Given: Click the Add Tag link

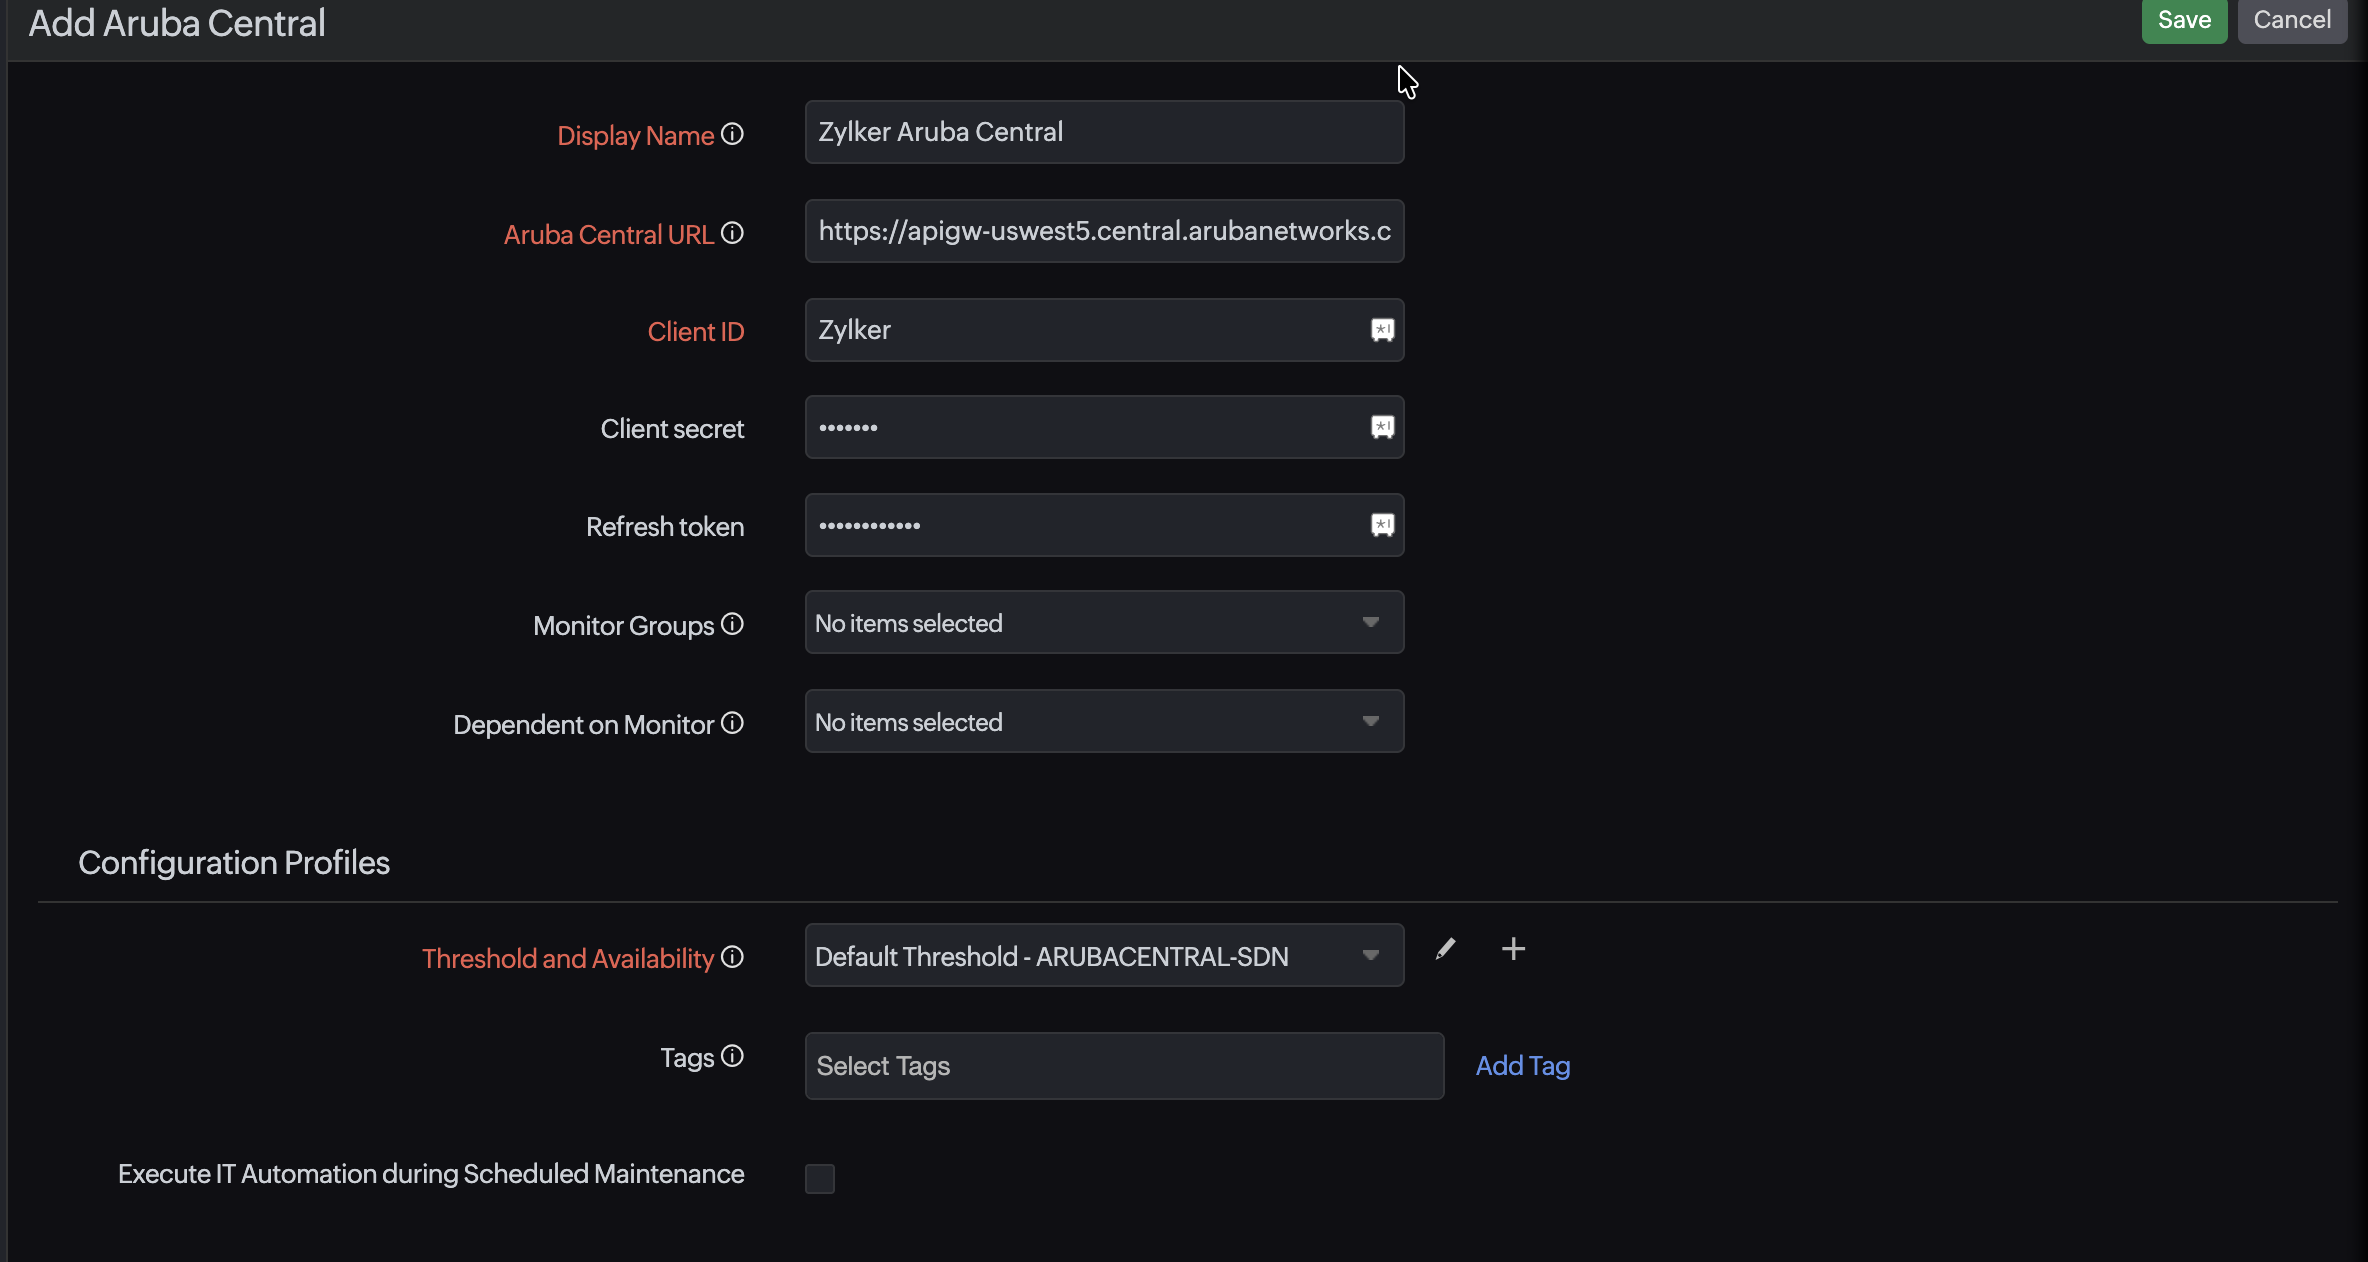Looking at the screenshot, I should 1522,1066.
